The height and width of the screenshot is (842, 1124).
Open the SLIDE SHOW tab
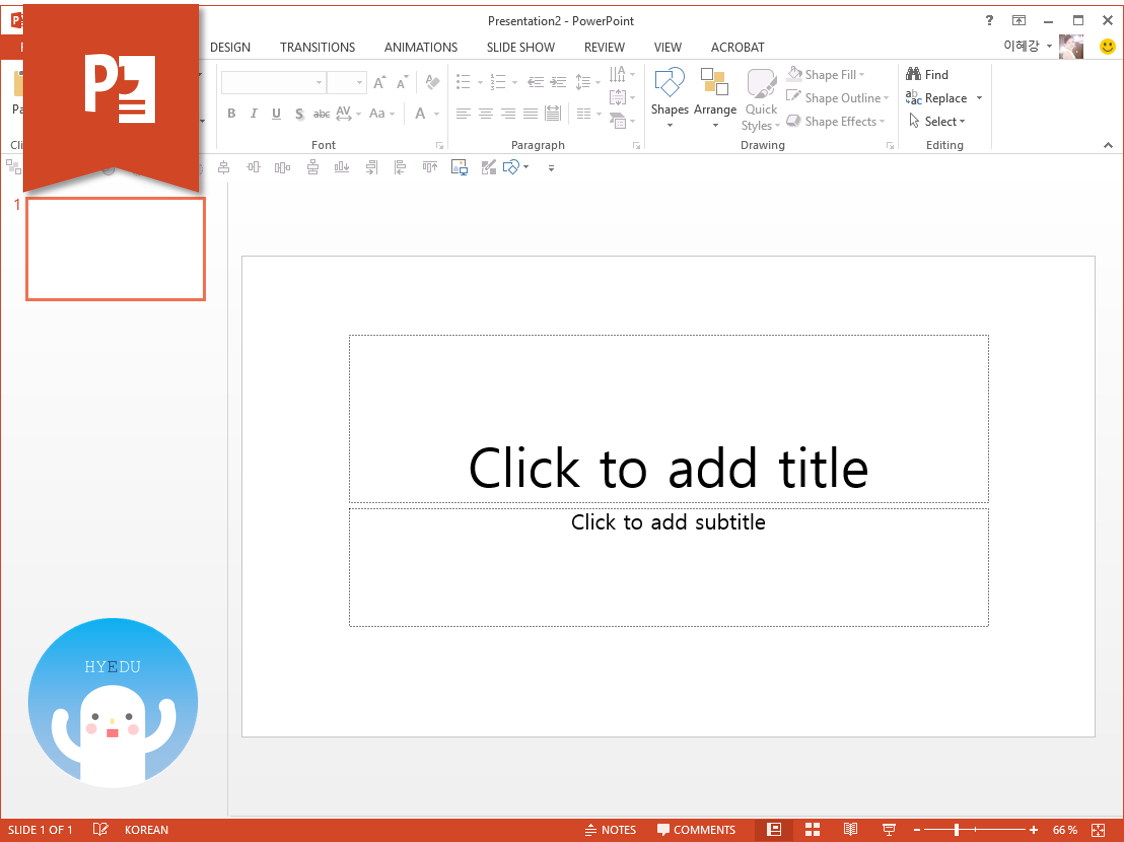coord(520,47)
